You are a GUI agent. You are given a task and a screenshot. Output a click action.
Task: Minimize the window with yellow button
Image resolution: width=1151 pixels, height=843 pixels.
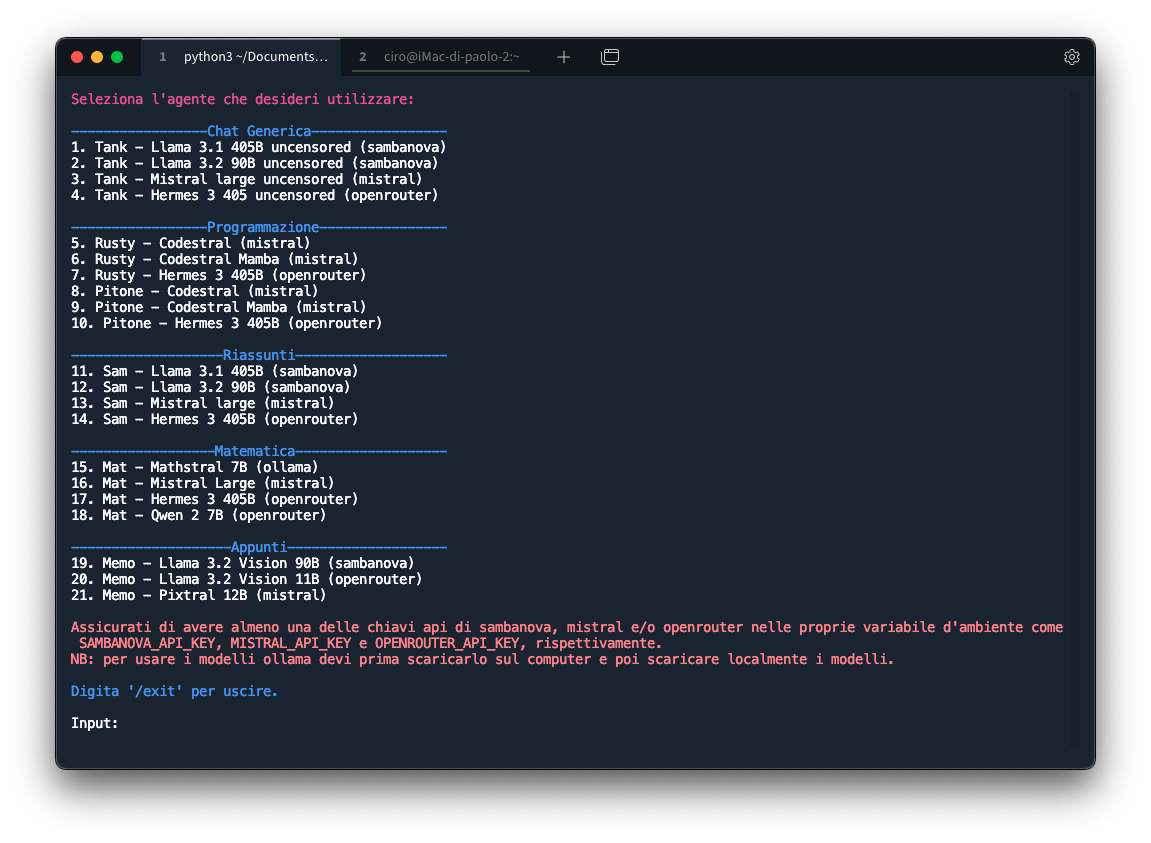[97, 57]
